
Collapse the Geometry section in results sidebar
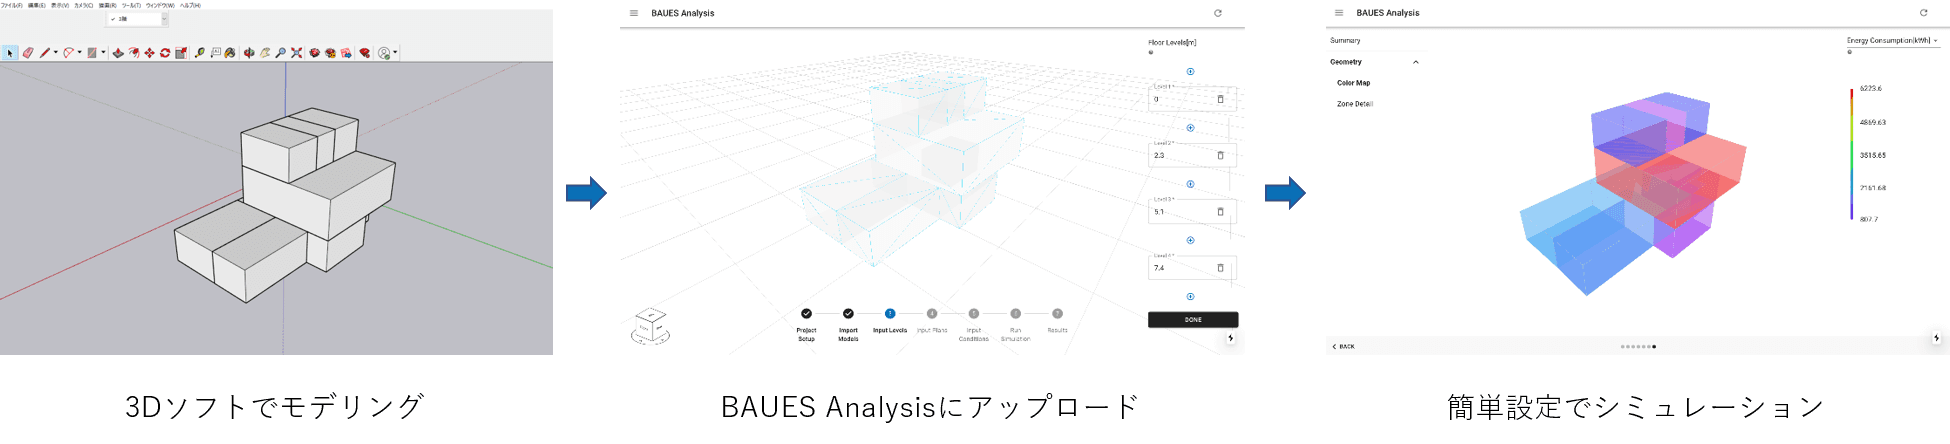[1415, 62]
